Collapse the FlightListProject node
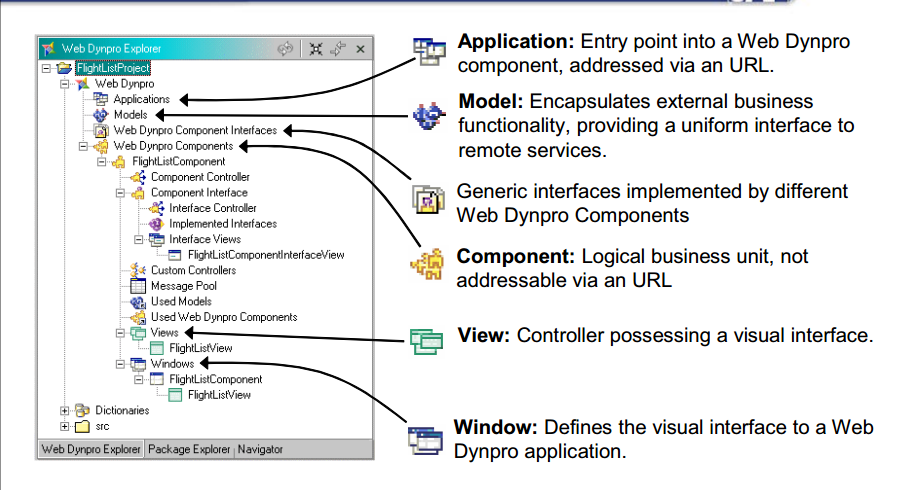Screen dimensions: 908x490 click(x=46, y=68)
